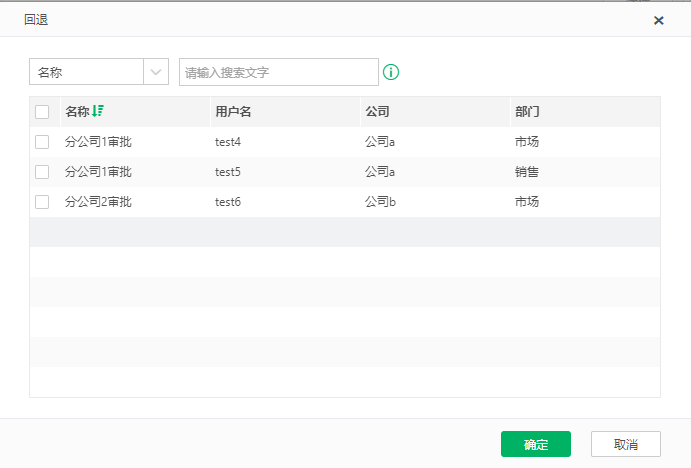Check the box for user test6
Viewport: 691px width, 468px height.
[42, 202]
